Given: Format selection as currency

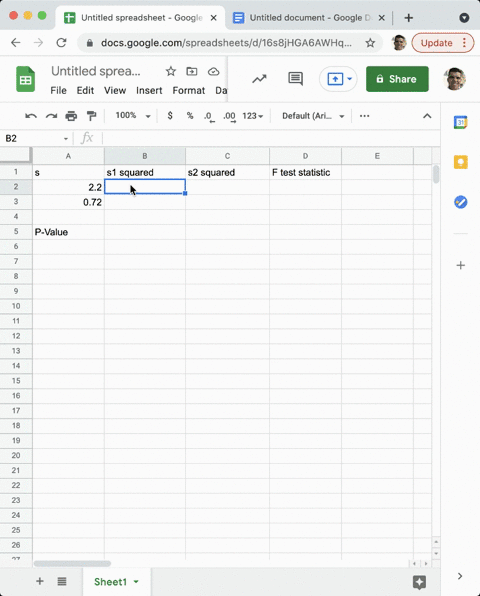Looking at the screenshot, I should pos(170,116).
